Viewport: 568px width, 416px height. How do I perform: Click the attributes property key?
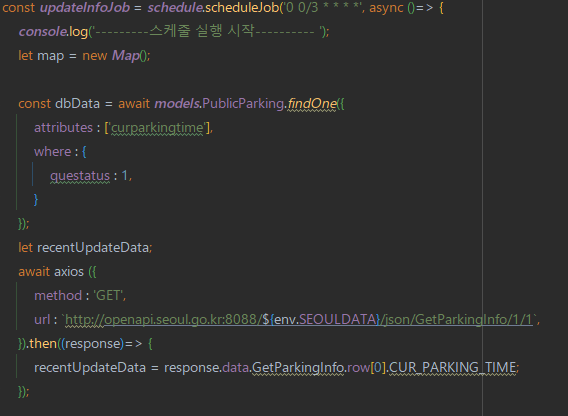[63, 128]
